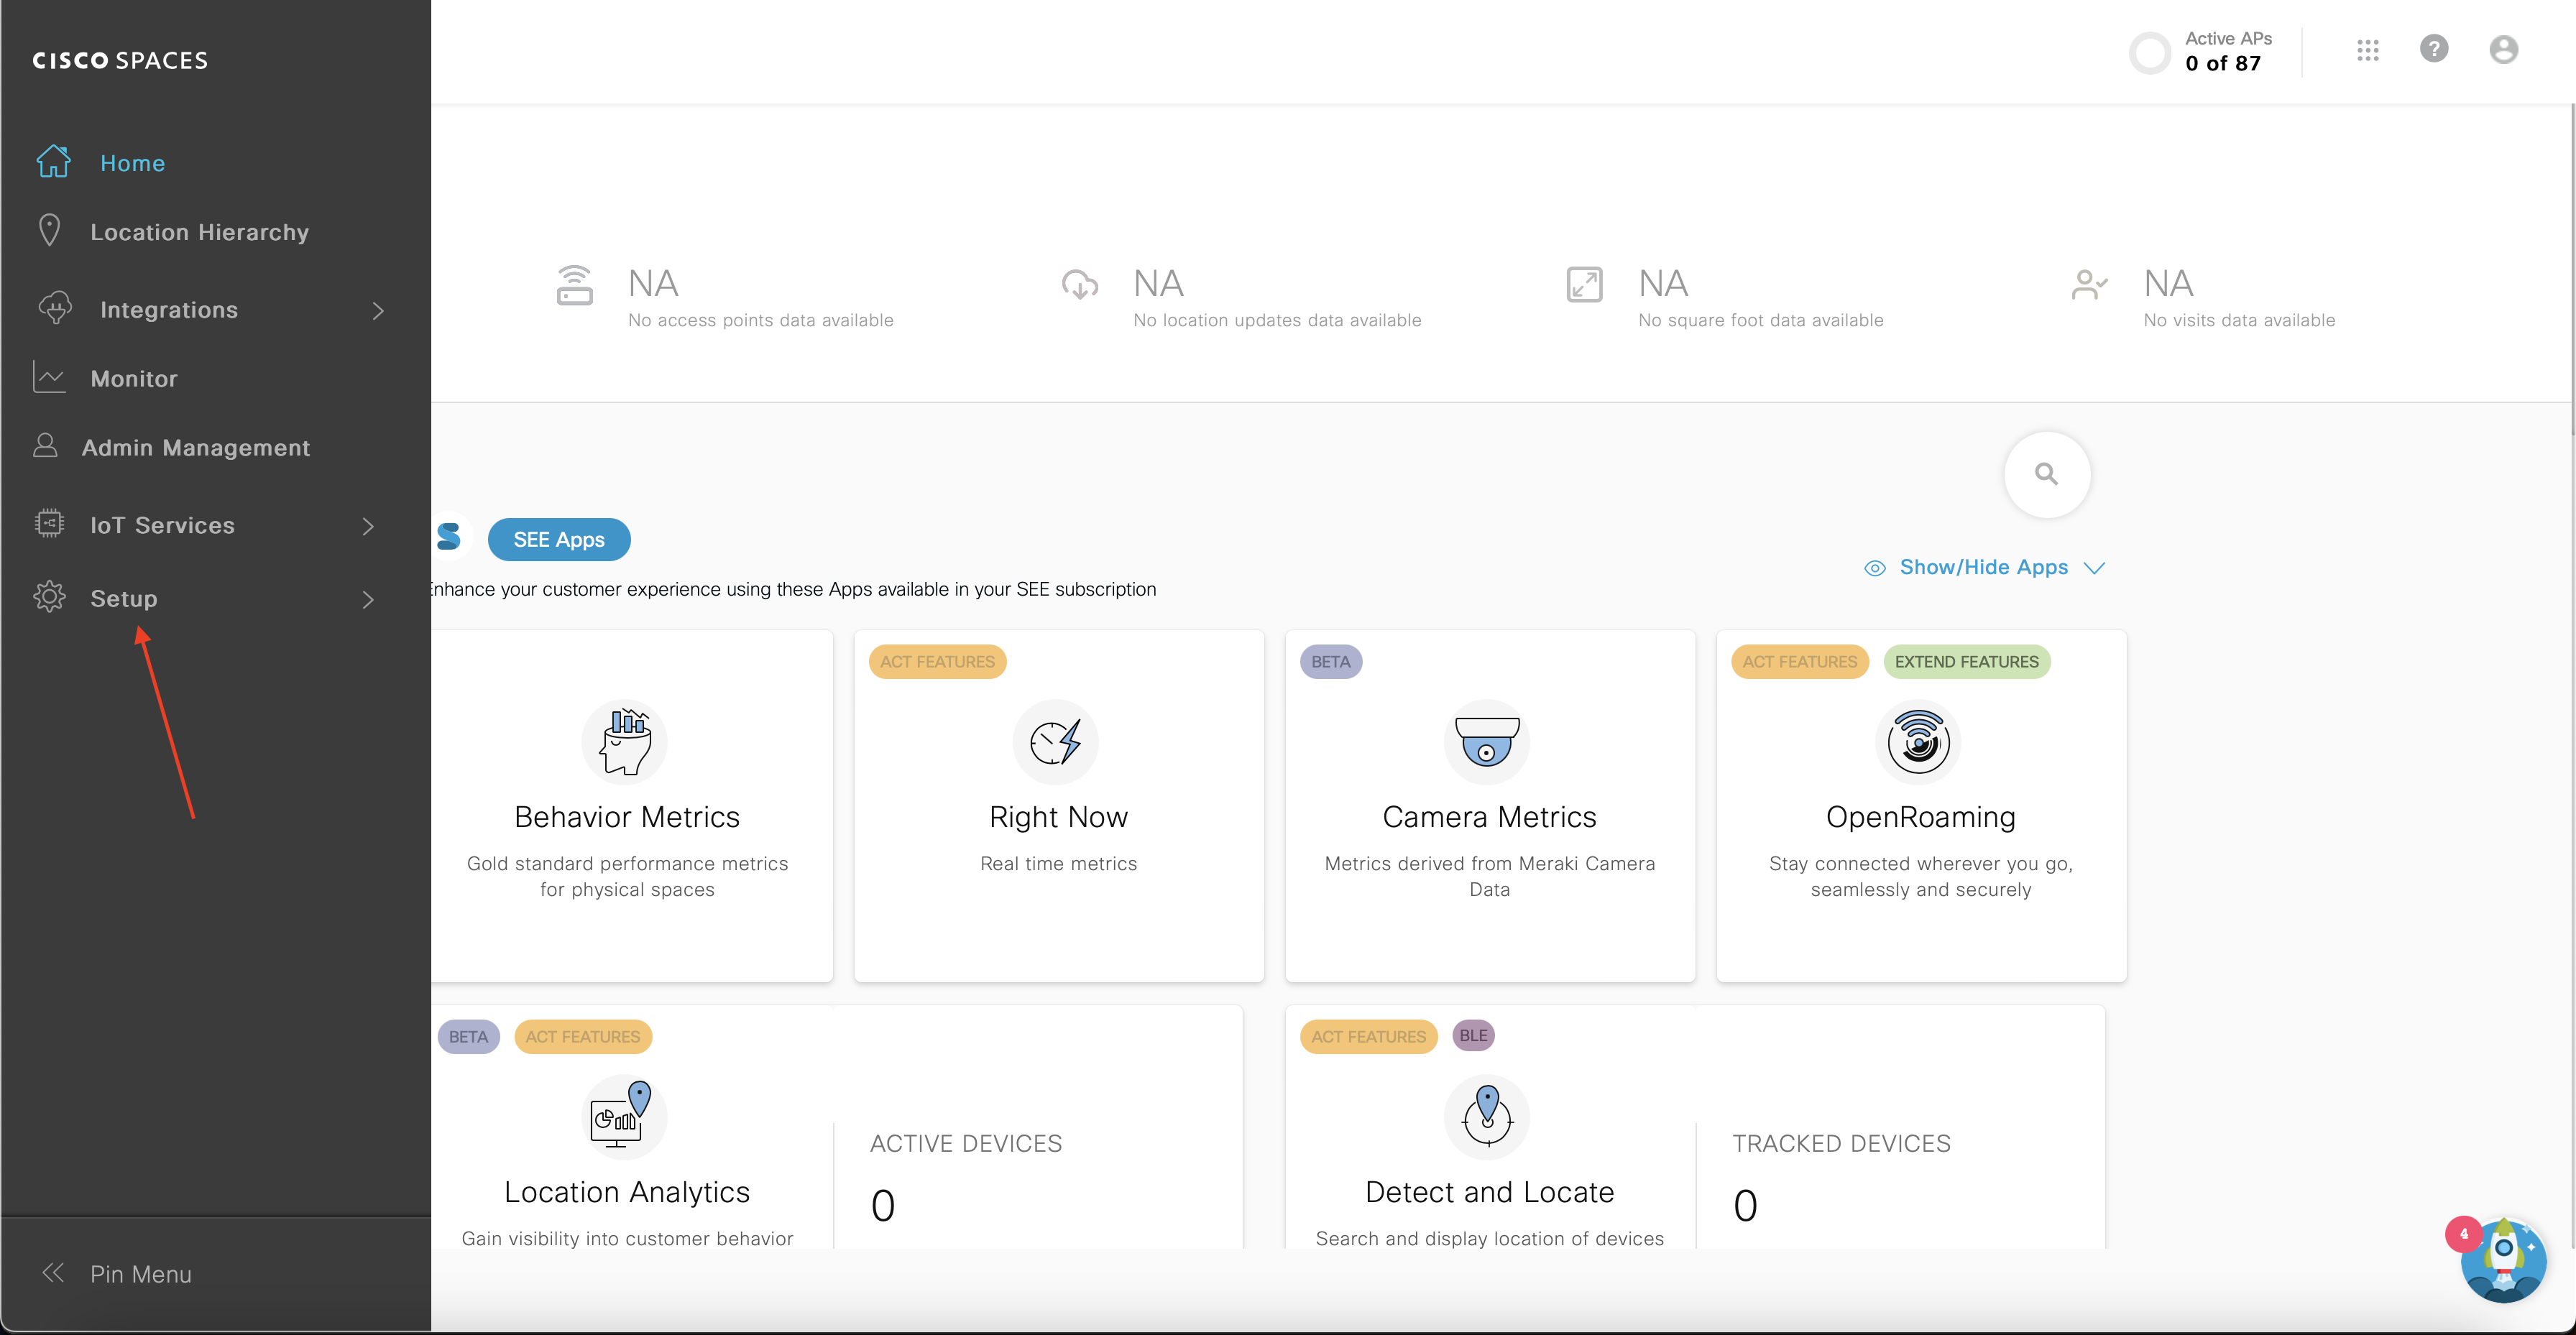Click the Right Now title
This screenshot has height=1335, width=2576.
click(1058, 817)
